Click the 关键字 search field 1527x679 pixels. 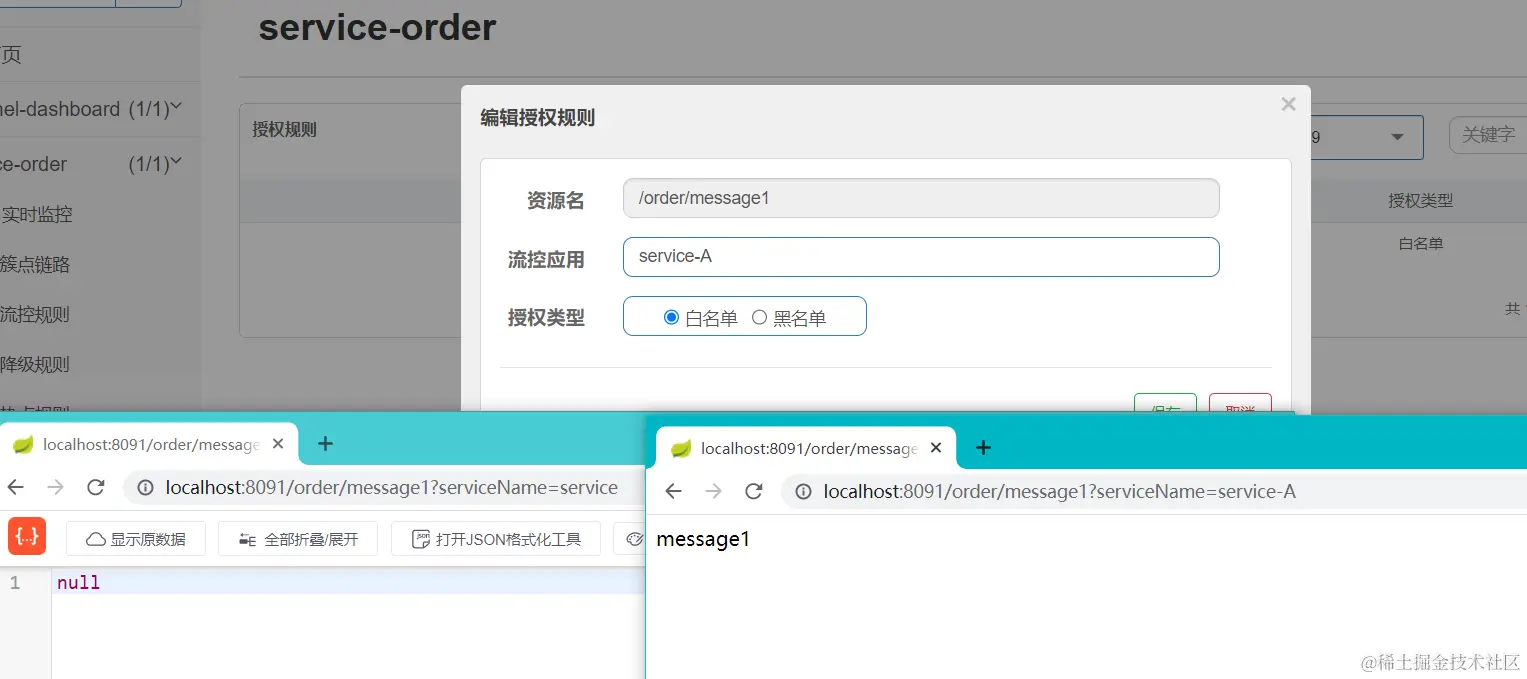[x=1488, y=134]
